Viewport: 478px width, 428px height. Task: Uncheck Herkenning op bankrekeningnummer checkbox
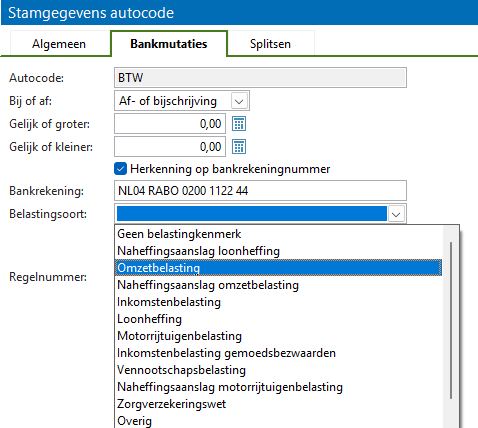(x=120, y=169)
